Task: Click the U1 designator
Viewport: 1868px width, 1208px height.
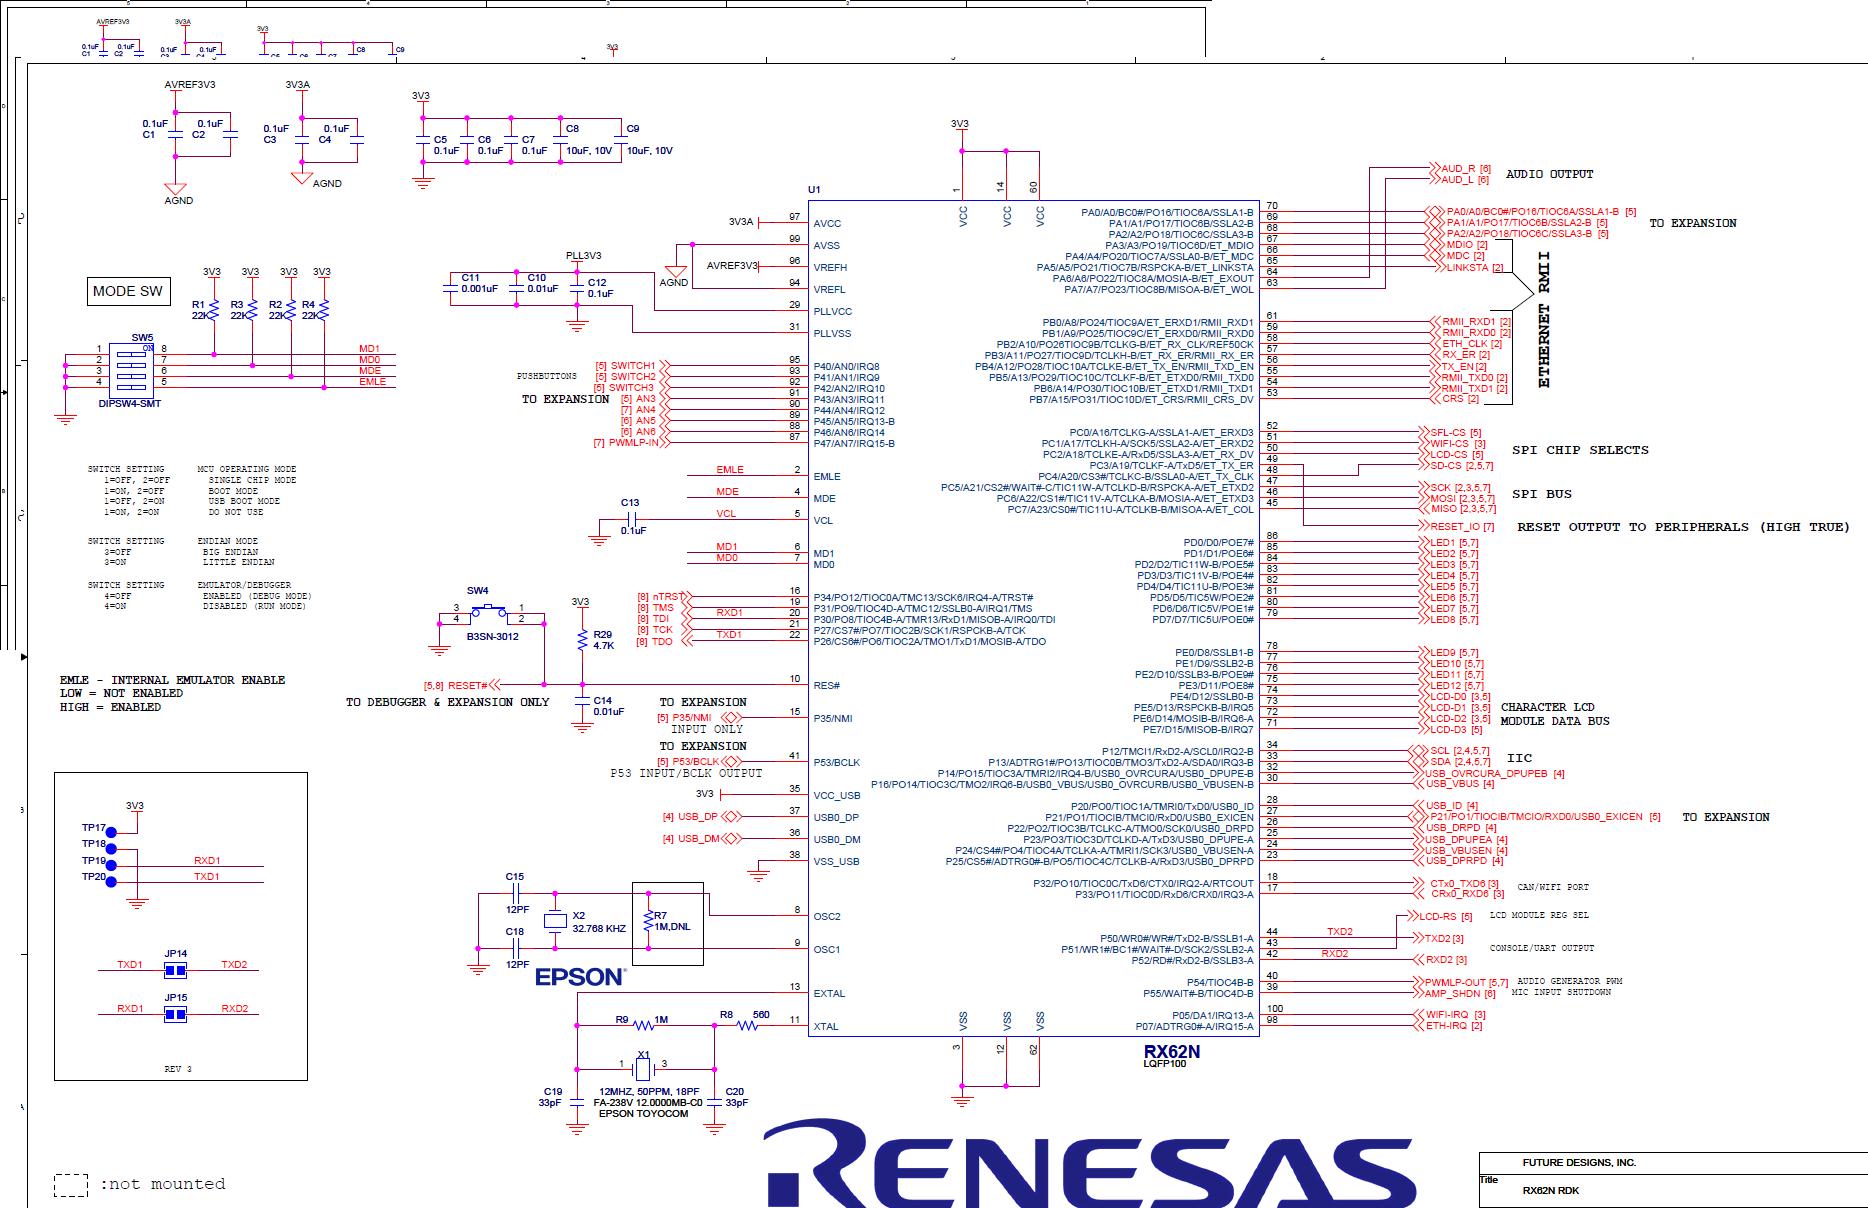Action: [814, 190]
